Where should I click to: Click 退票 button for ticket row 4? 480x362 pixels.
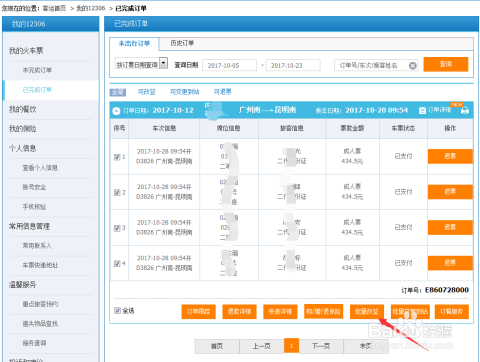tap(450, 263)
